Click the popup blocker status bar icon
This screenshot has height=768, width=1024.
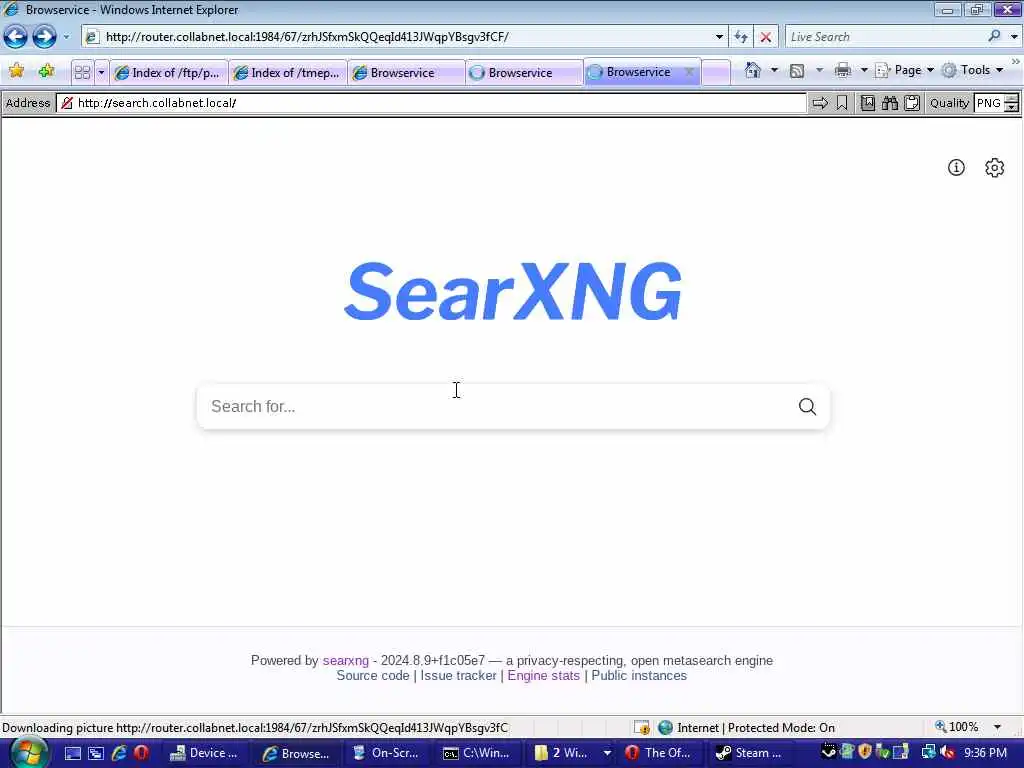pos(641,728)
